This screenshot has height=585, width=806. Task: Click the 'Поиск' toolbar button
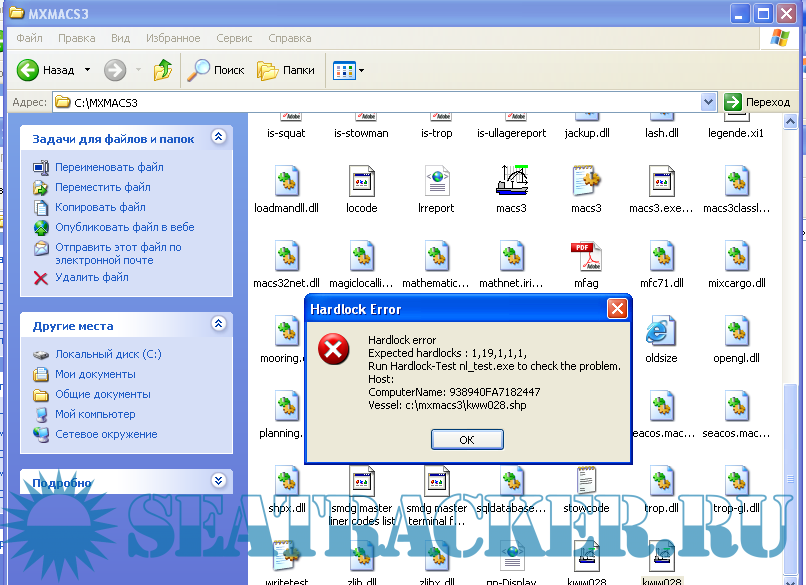coord(216,70)
